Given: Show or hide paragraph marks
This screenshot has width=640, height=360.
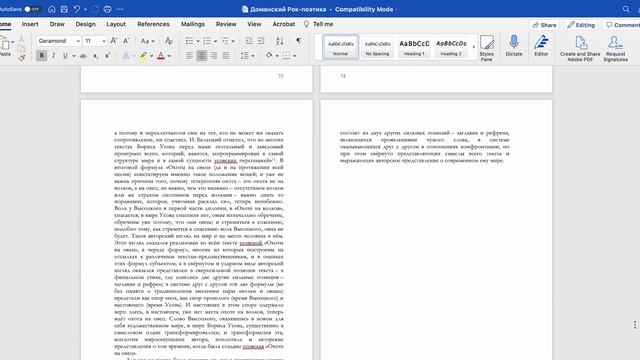Looking at the screenshot, I should [x=299, y=41].
